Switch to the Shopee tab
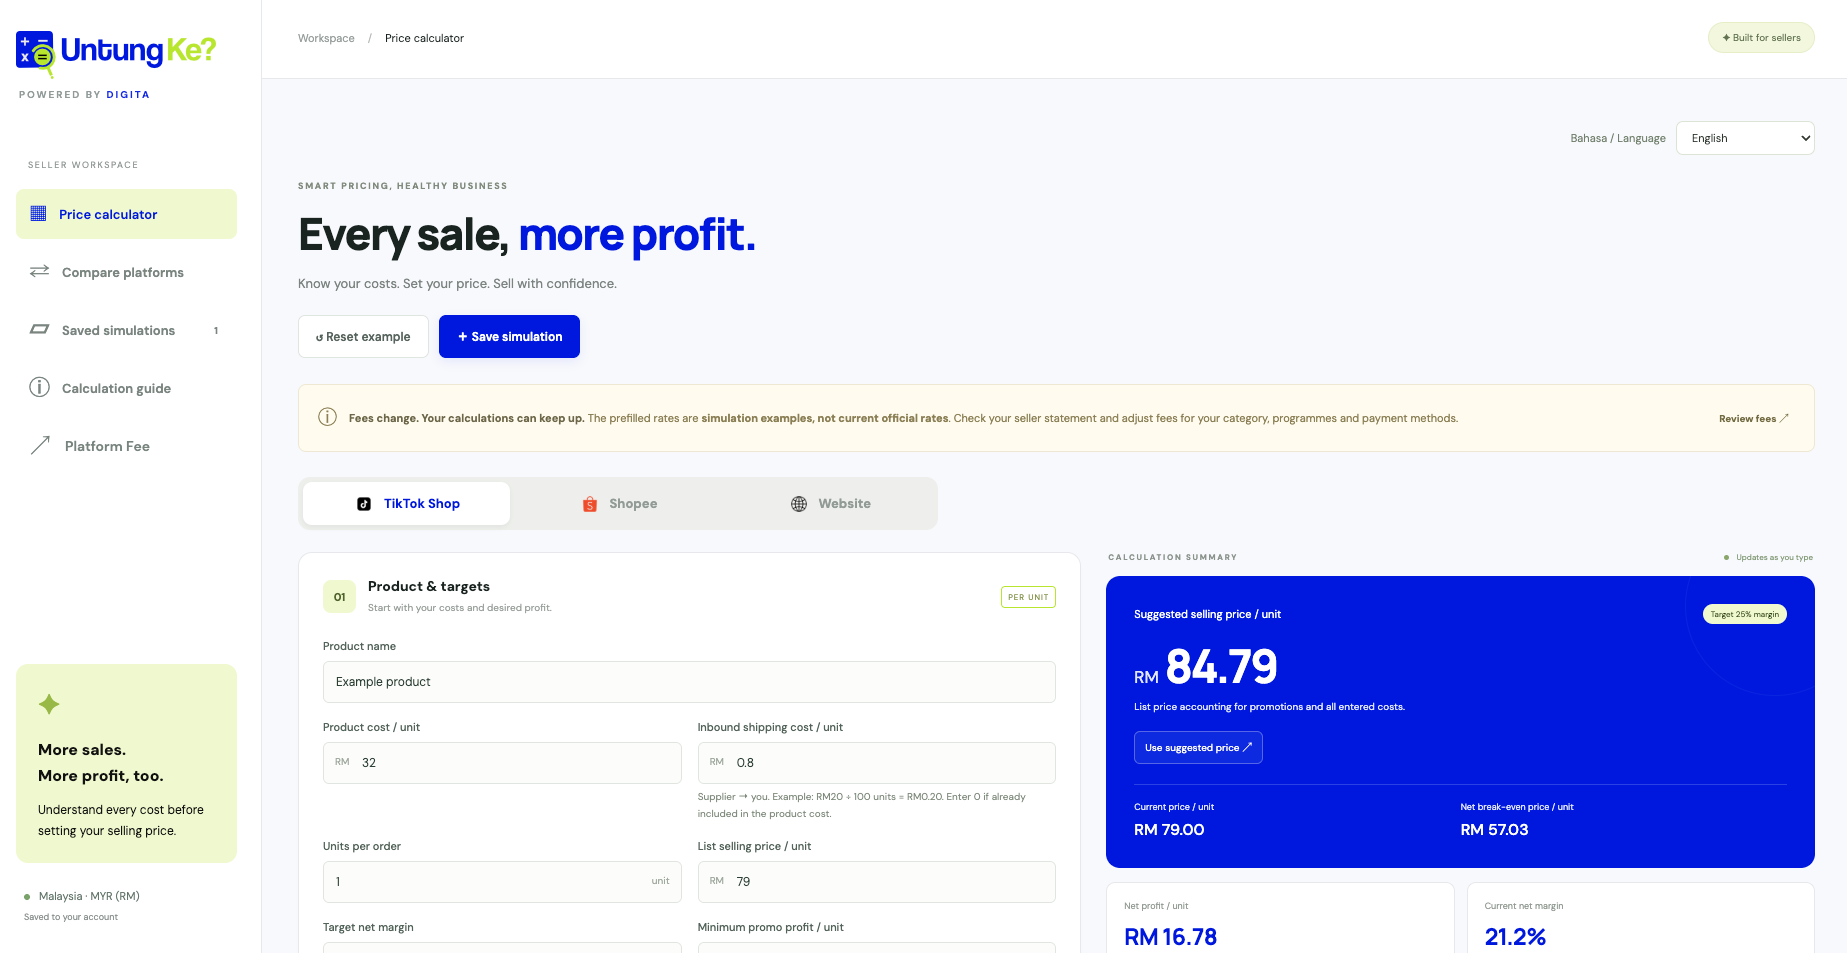This screenshot has height=953, width=1847. point(620,503)
